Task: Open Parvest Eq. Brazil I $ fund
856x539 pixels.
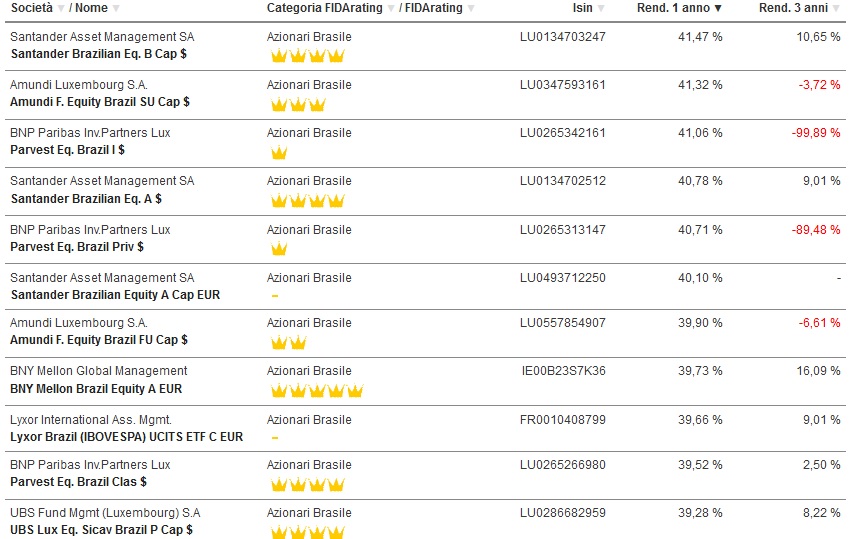Action: 68,150
